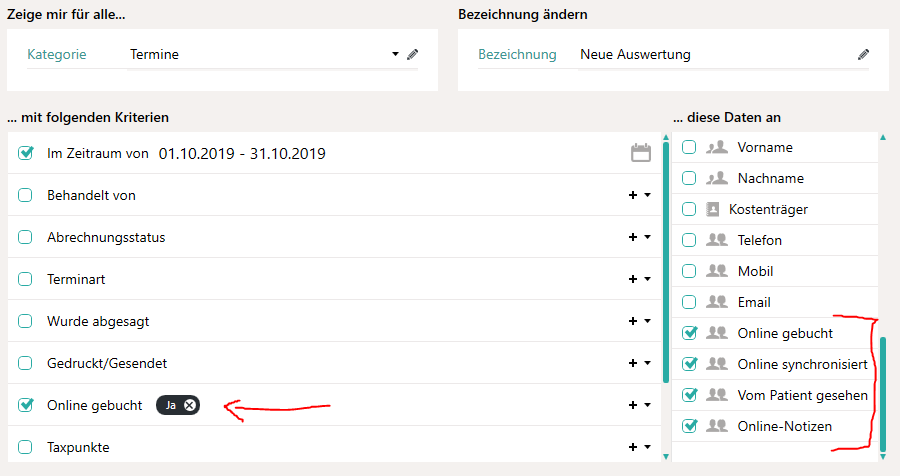Uncheck the Online gebucht criteria checkbox
The width and height of the screenshot is (900, 476).
coord(25,405)
